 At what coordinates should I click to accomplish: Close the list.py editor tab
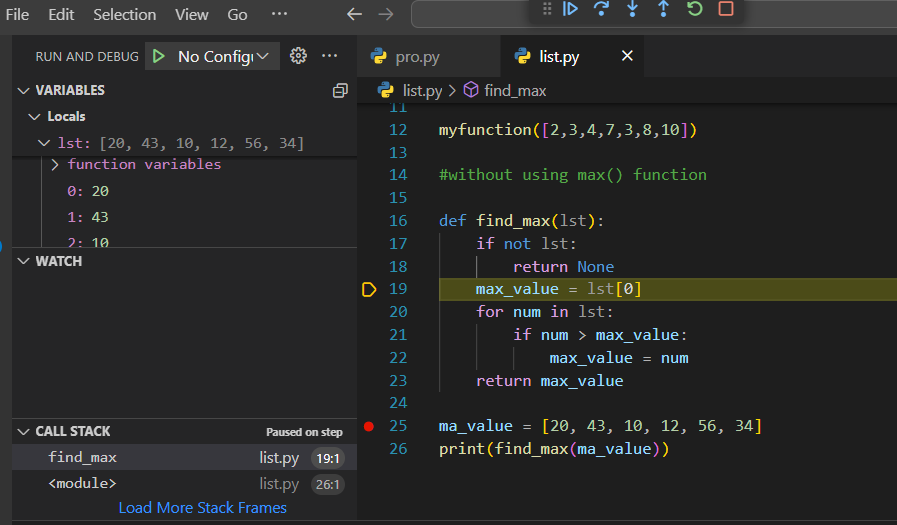coord(627,56)
